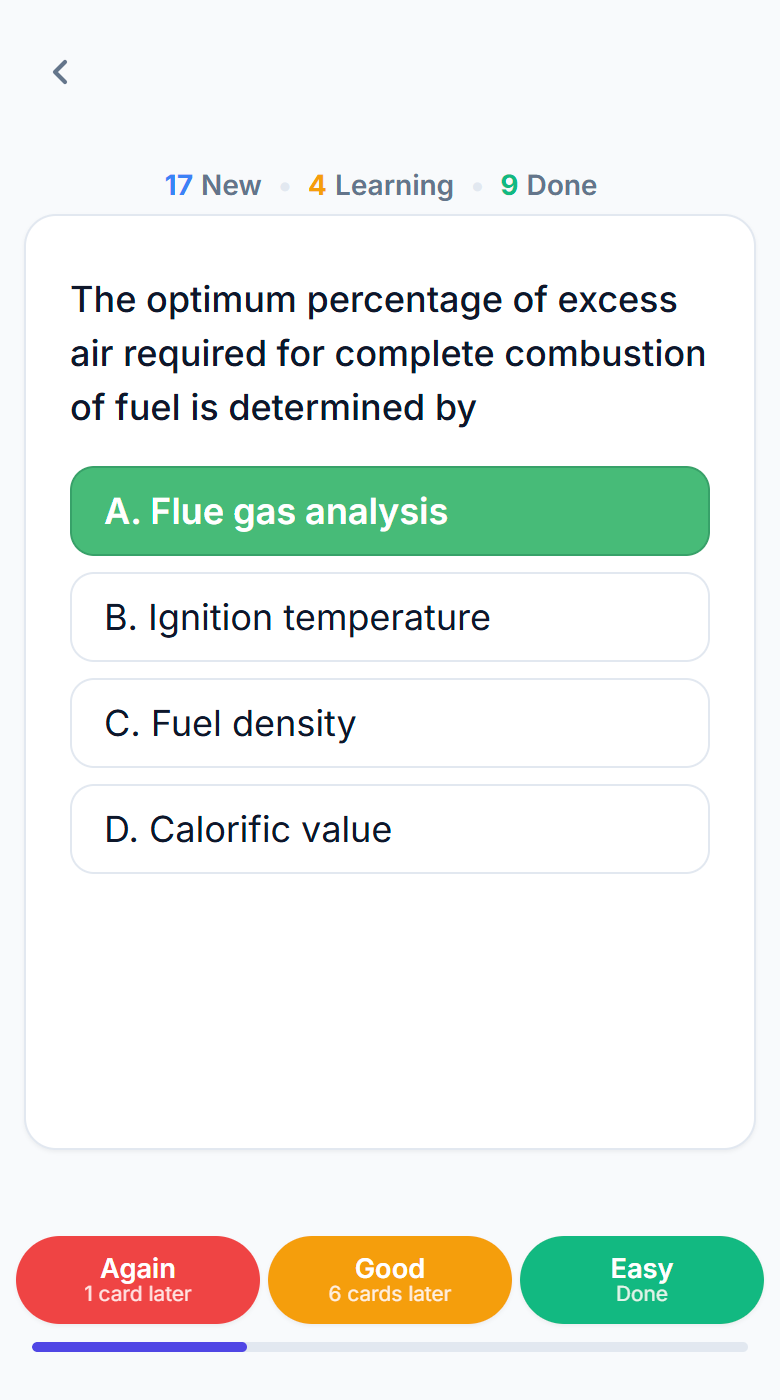
Task: Select option D. Calorific value
Action: [390, 829]
